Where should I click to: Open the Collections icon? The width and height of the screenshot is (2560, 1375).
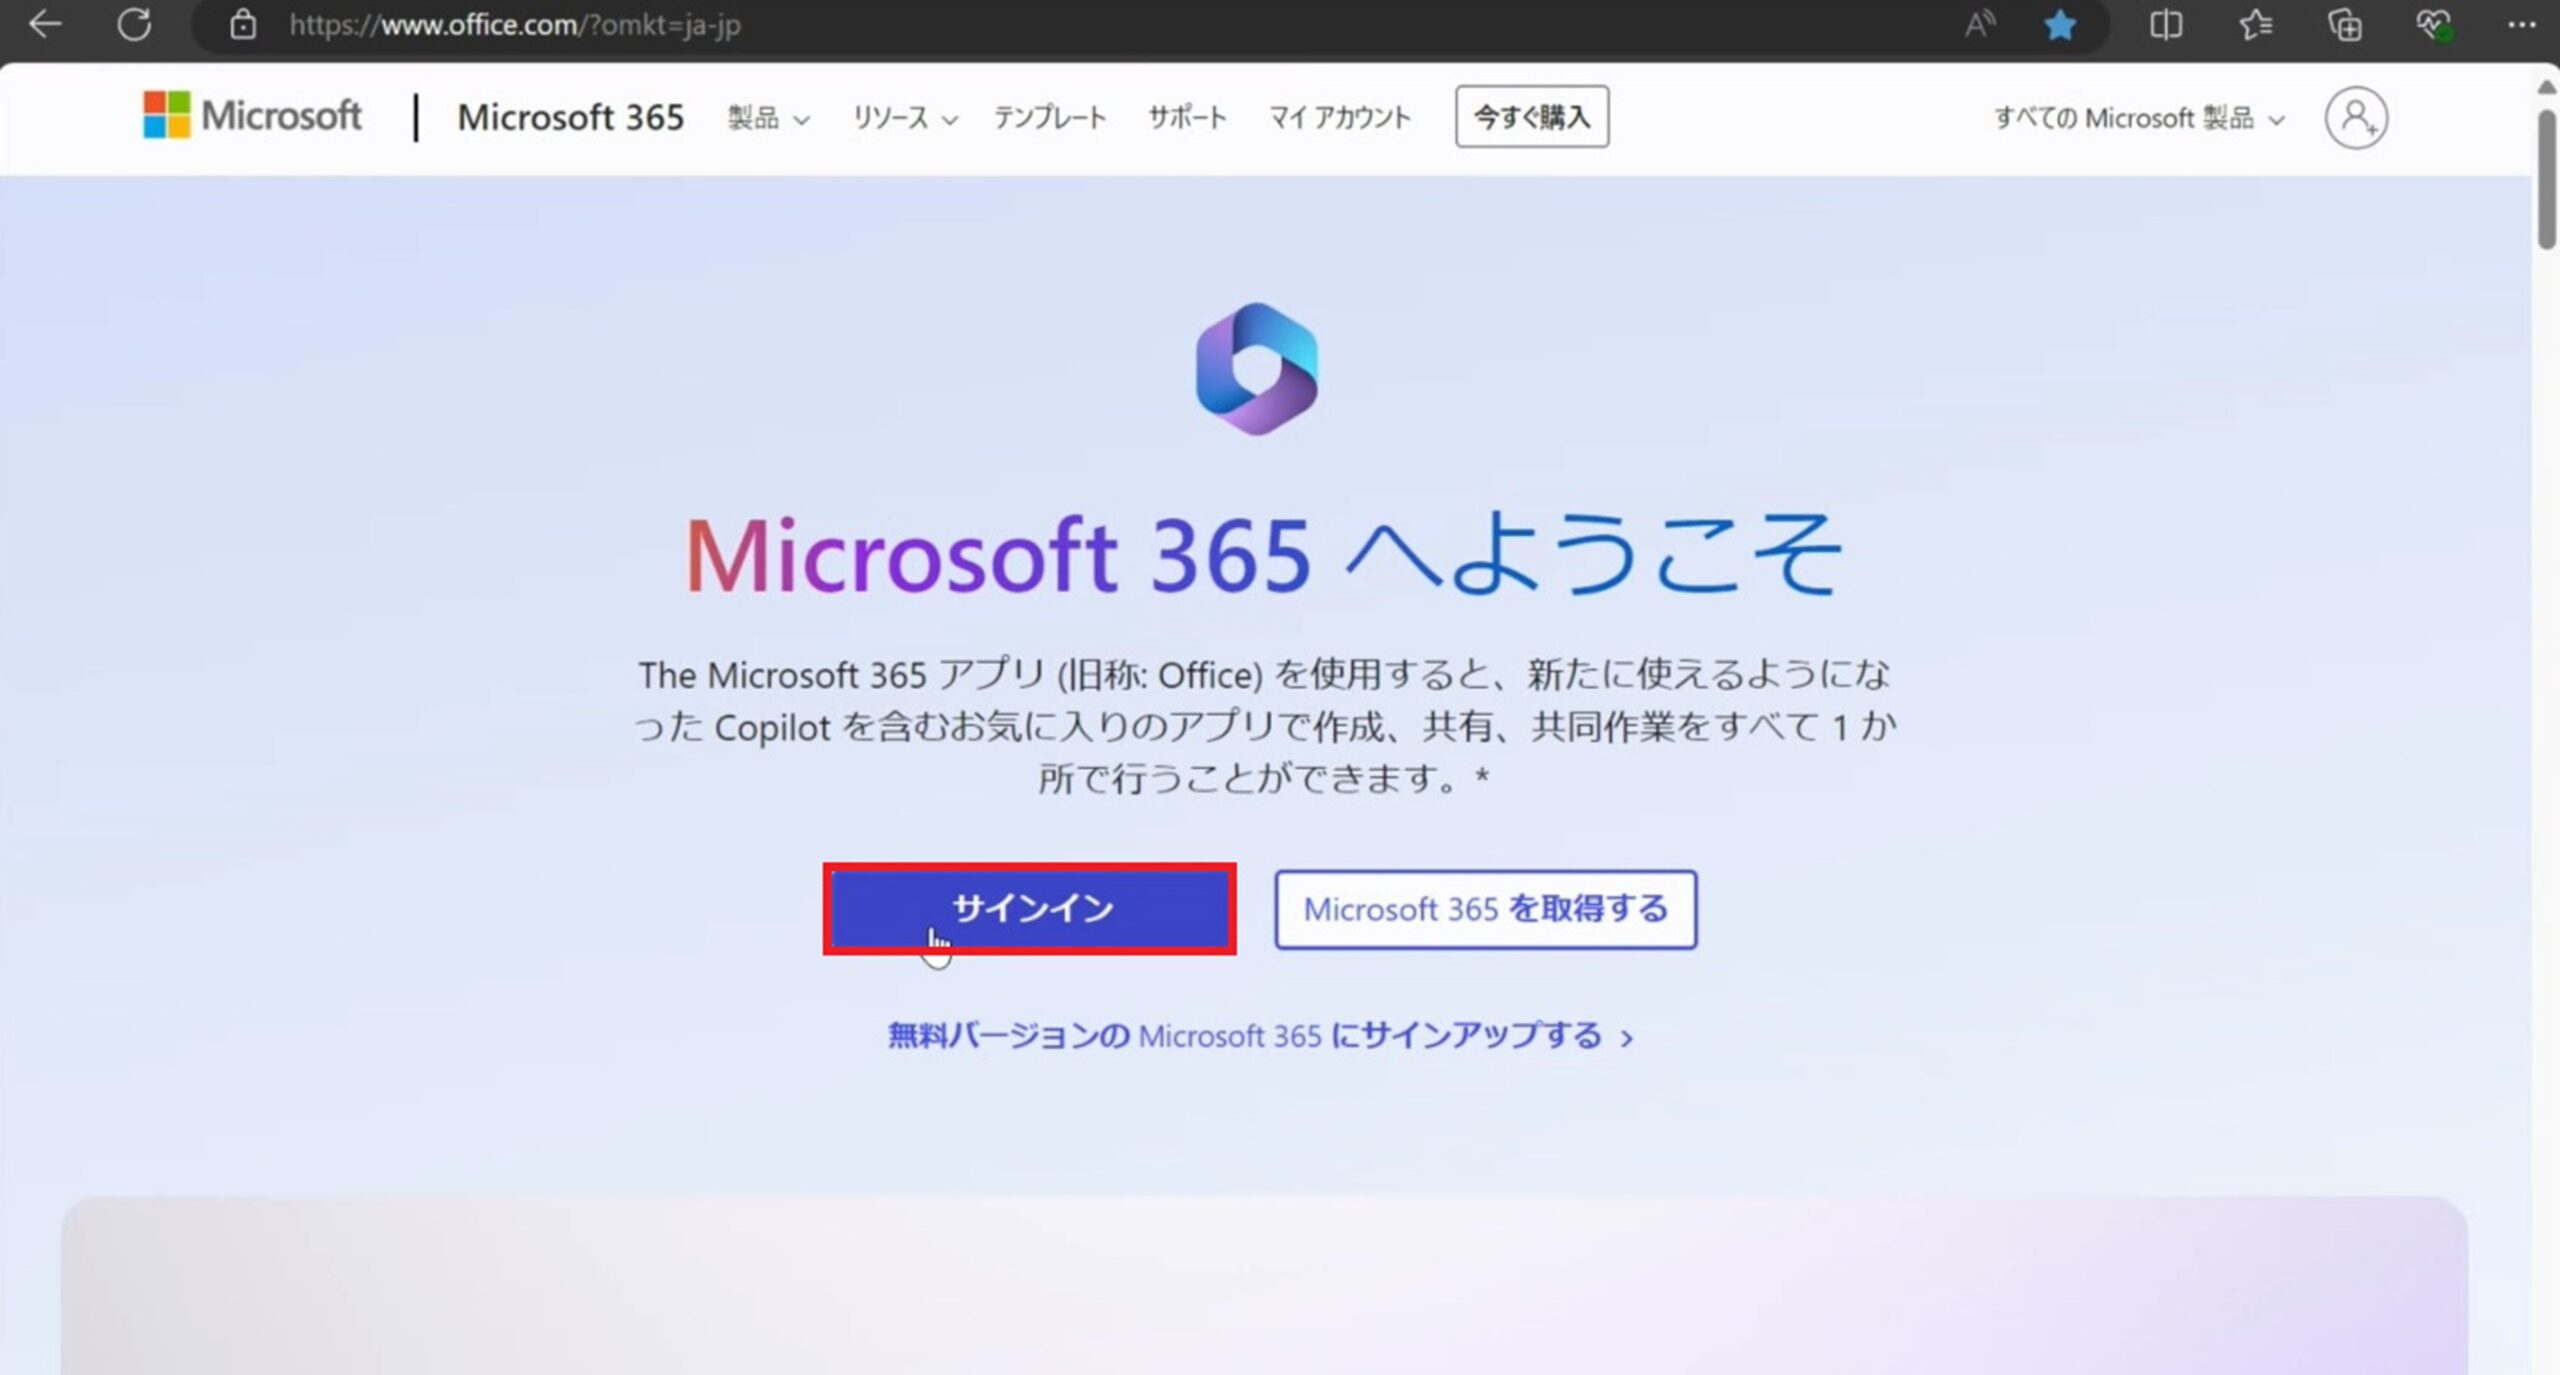pyautogui.click(x=2345, y=24)
